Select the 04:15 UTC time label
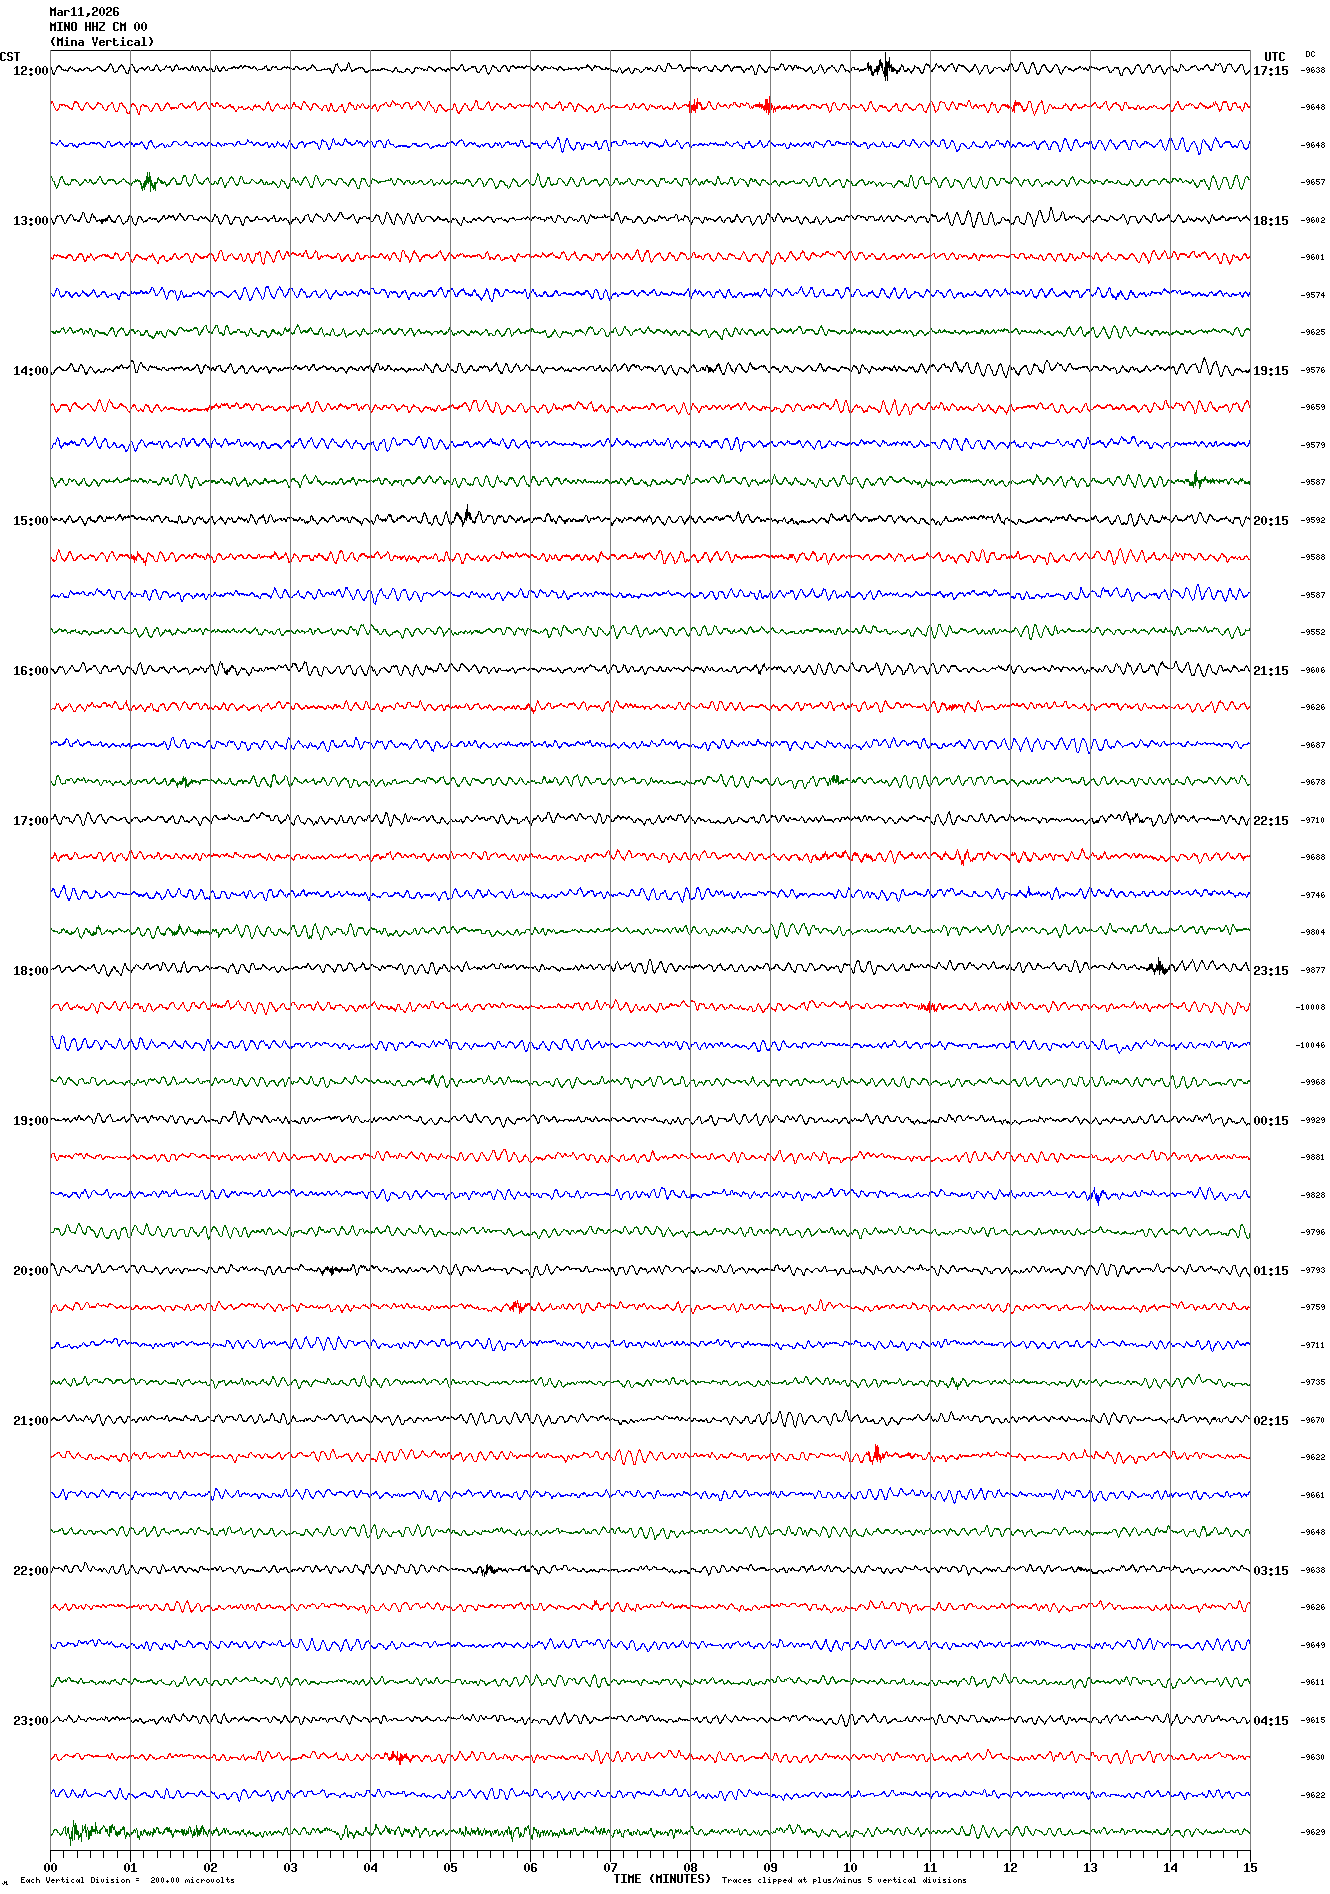The image size is (1330, 1894). point(1271,1721)
